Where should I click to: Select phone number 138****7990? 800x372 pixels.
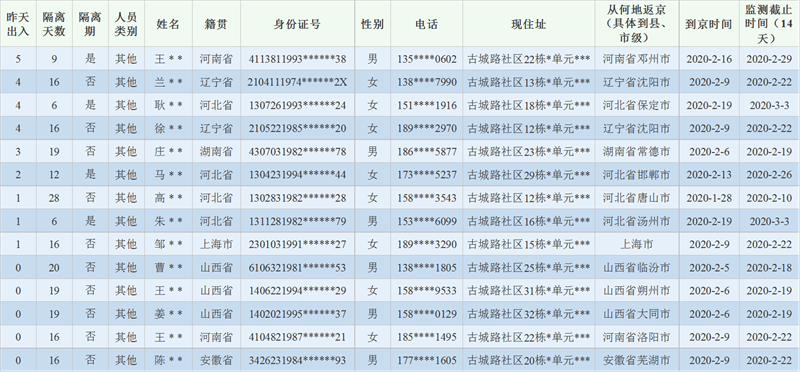pyautogui.click(x=427, y=82)
